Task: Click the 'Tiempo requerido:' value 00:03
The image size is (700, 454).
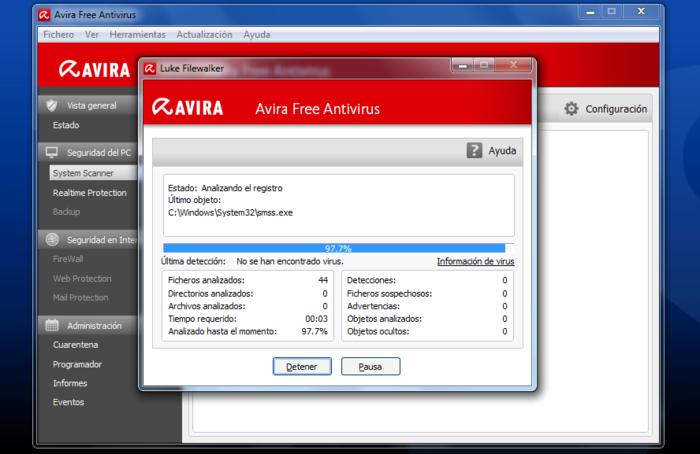Action: [x=317, y=319]
